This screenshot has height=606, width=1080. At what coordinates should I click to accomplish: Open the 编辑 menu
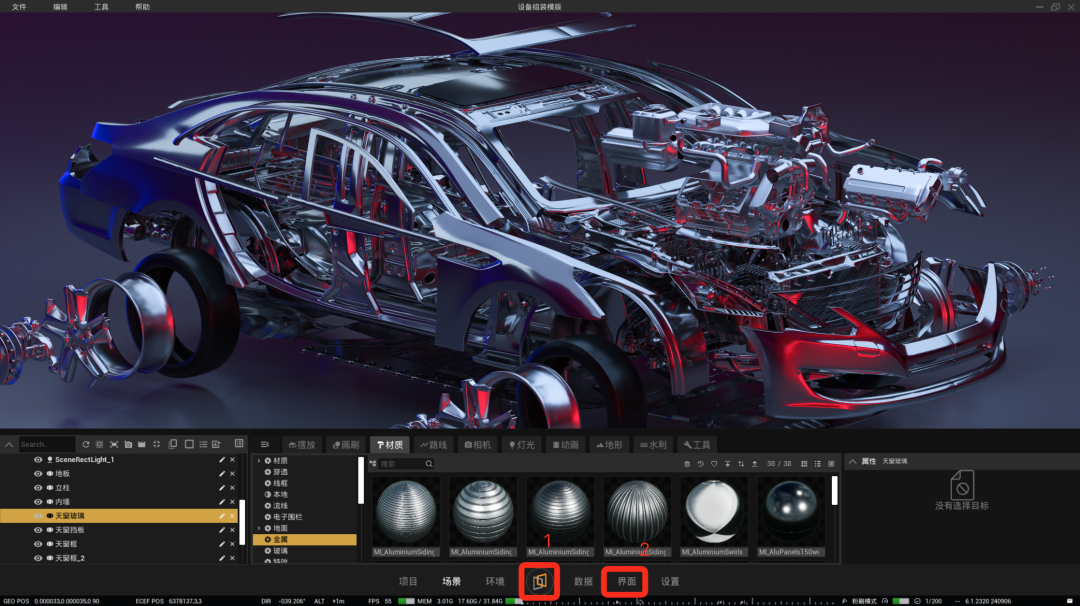pos(60,6)
